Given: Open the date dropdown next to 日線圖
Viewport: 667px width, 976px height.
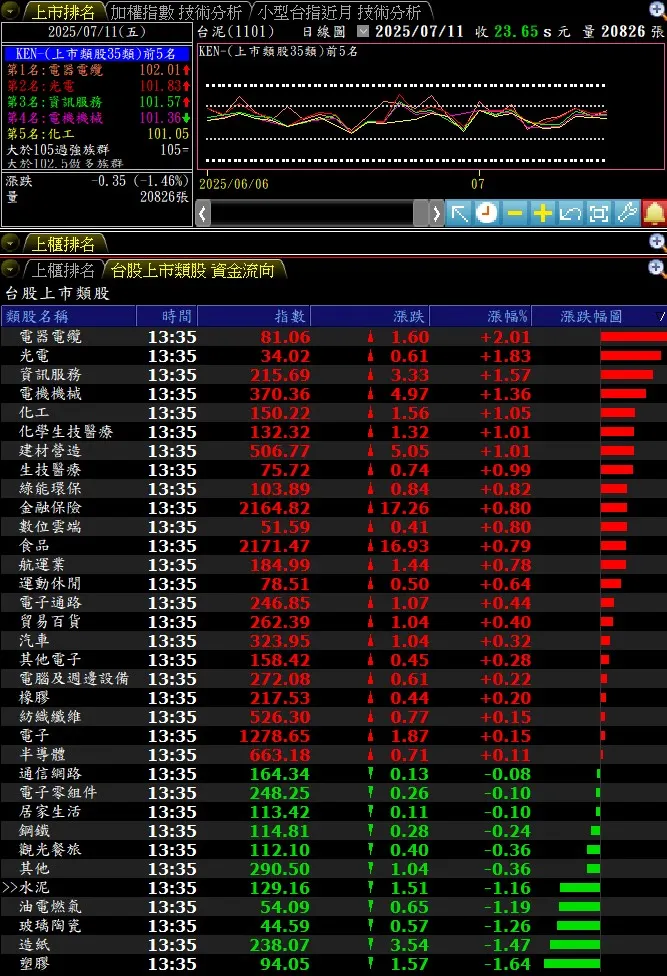Looking at the screenshot, I should tap(363, 31).
